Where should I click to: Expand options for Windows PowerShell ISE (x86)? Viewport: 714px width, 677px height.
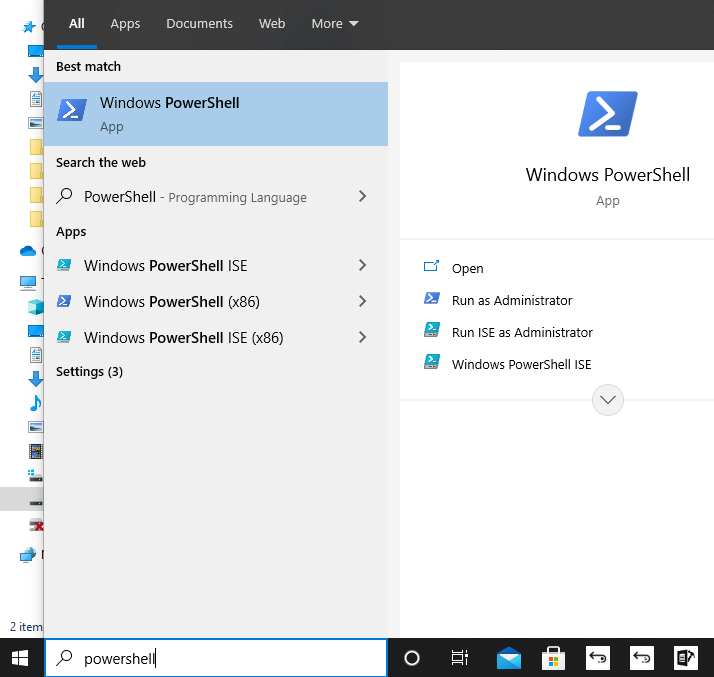pos(362,337)
